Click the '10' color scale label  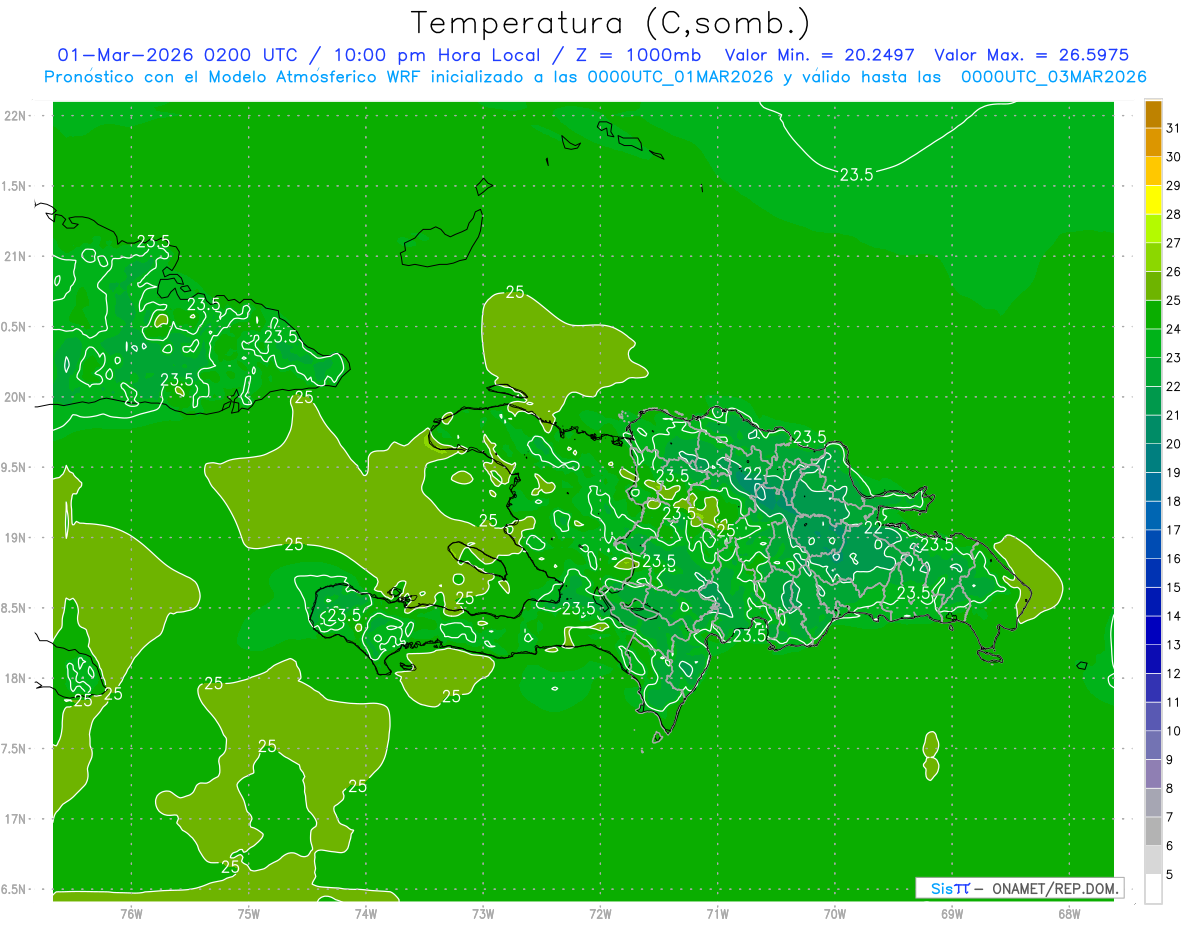tap(1174, 731)
